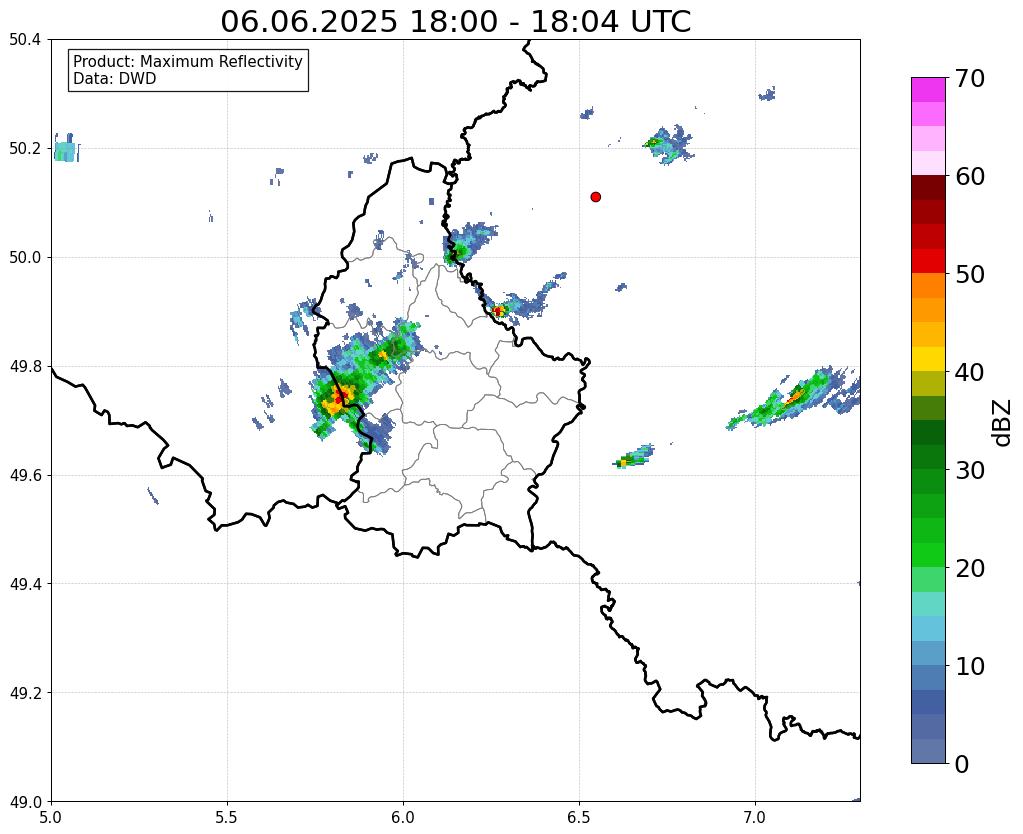This screenshot has width=1023, height=834.
Task: Click longitude tick label 6.5
Action: click(579, 818)
